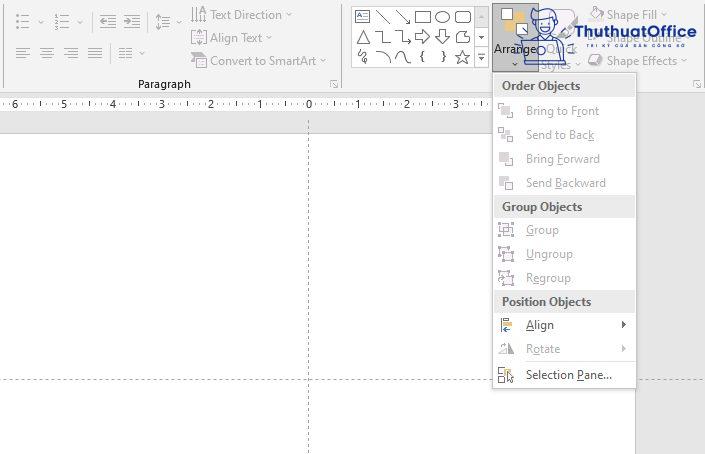This screenshot has height=454, width=705.
Task: Select the Down Arrow shape
Action: (x=442, y=37)
